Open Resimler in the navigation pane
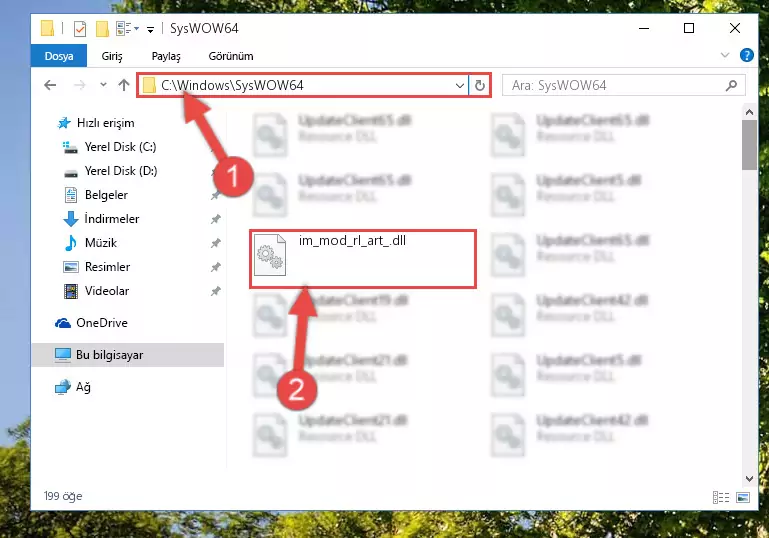This screenshot has width=769, height=538. (107, 267)
